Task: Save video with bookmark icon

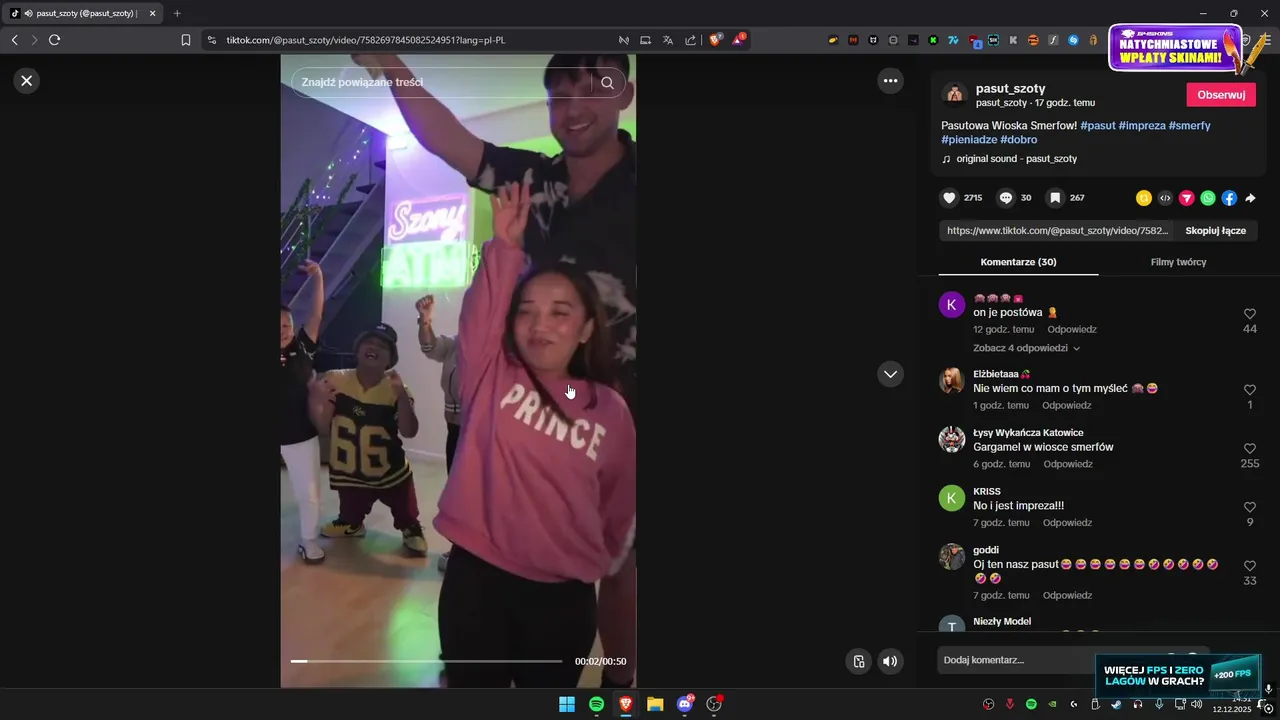Action: coord(1054,198)
